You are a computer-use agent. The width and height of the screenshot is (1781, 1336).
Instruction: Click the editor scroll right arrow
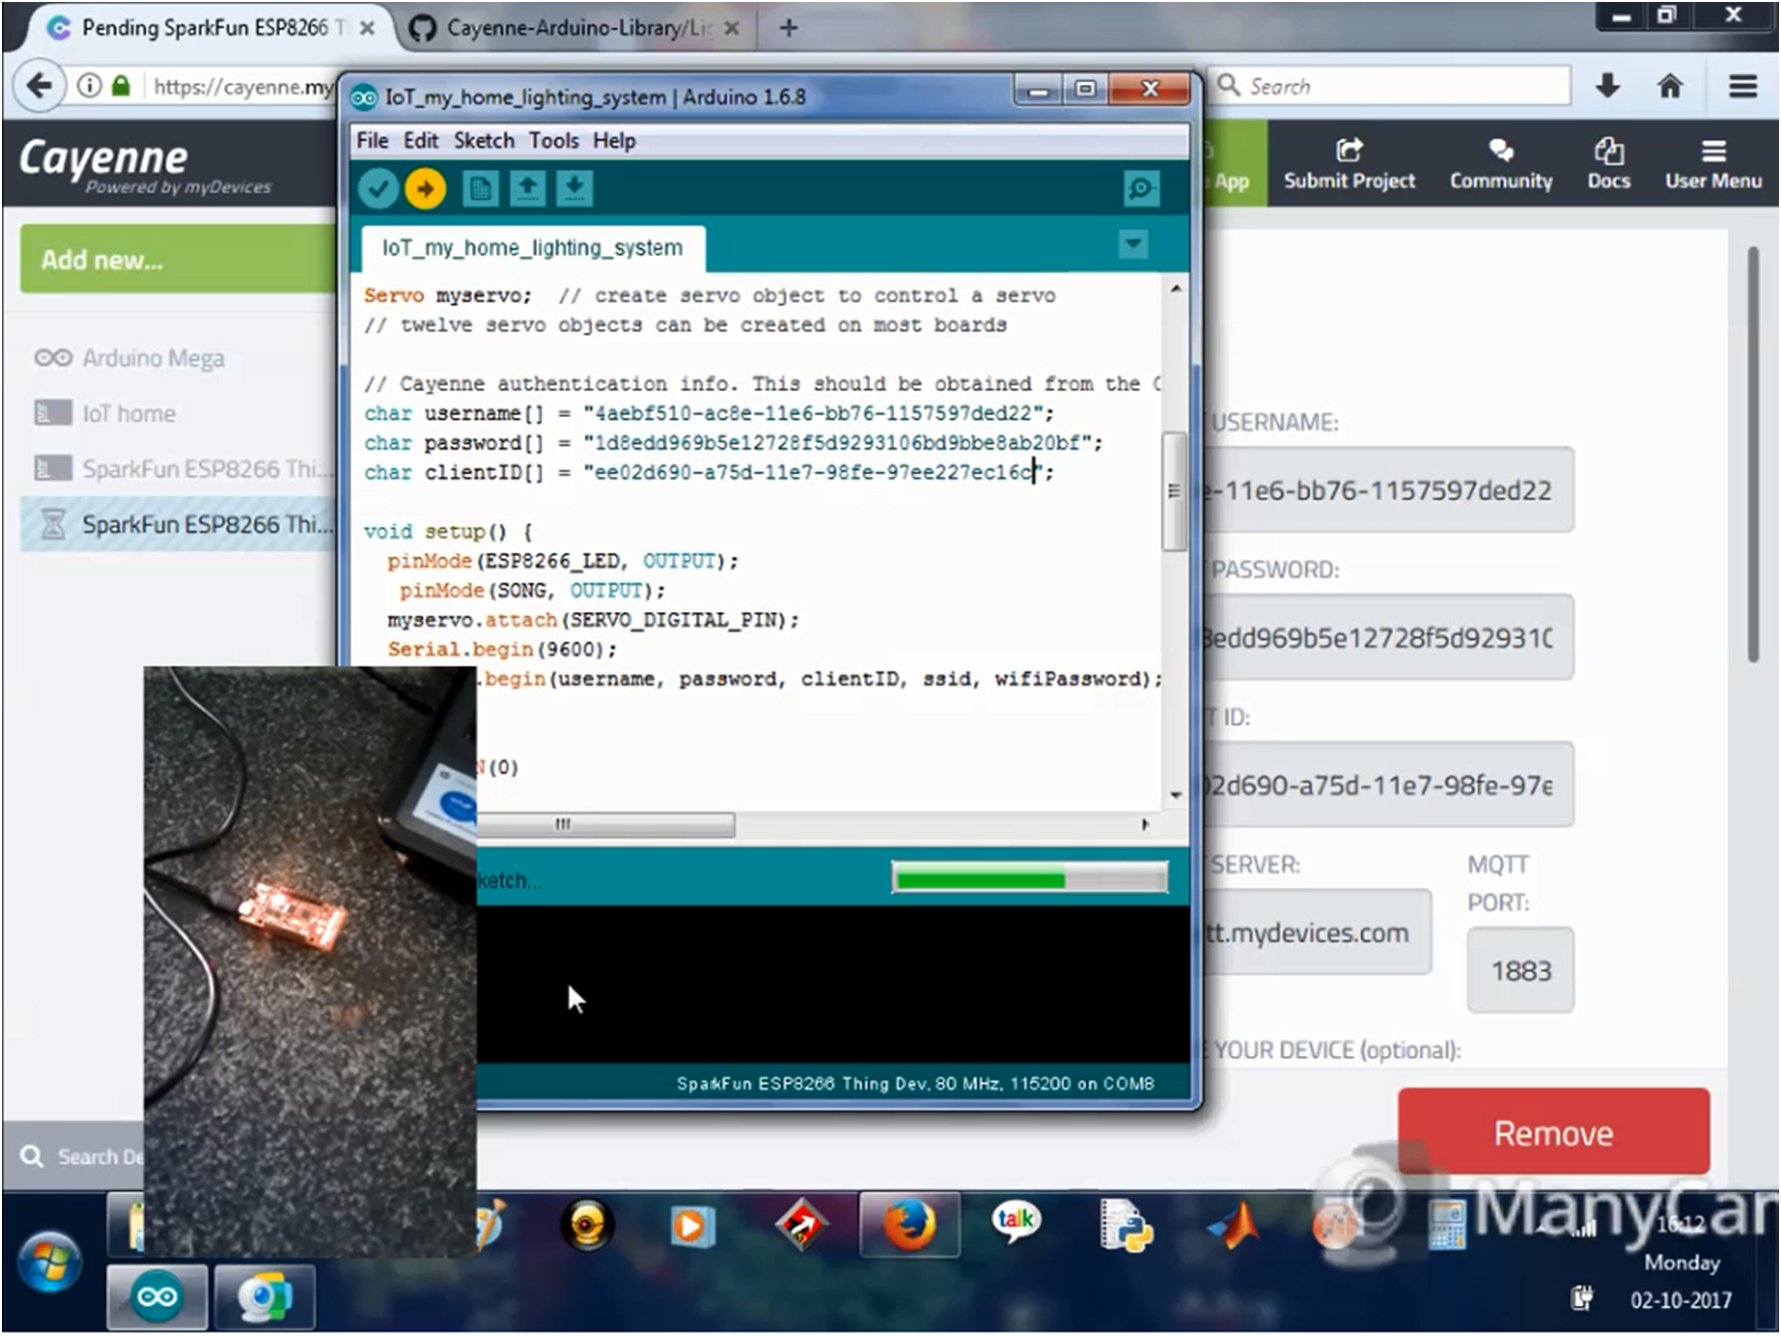1145,824
